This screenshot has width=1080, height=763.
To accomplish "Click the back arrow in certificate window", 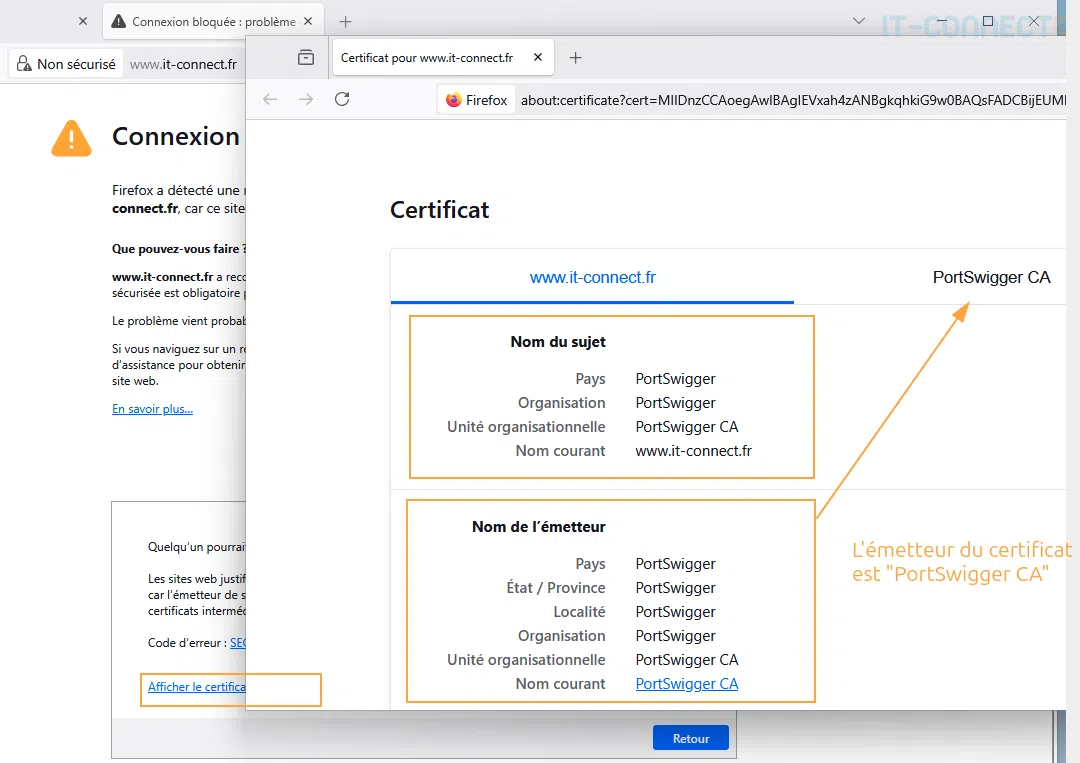I will (x=270, y=99).
